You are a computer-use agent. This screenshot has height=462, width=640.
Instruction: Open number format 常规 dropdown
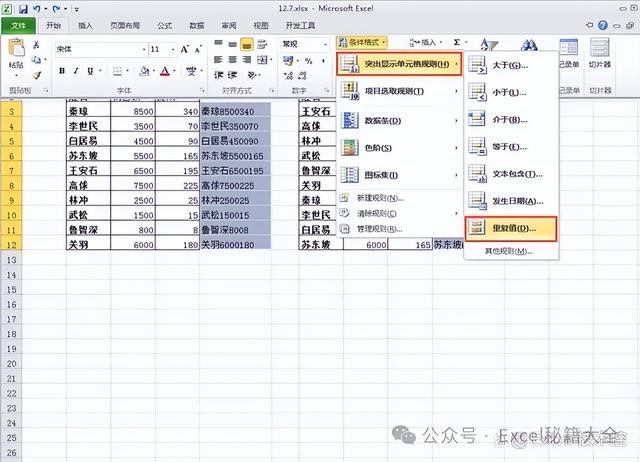[325, 44]
